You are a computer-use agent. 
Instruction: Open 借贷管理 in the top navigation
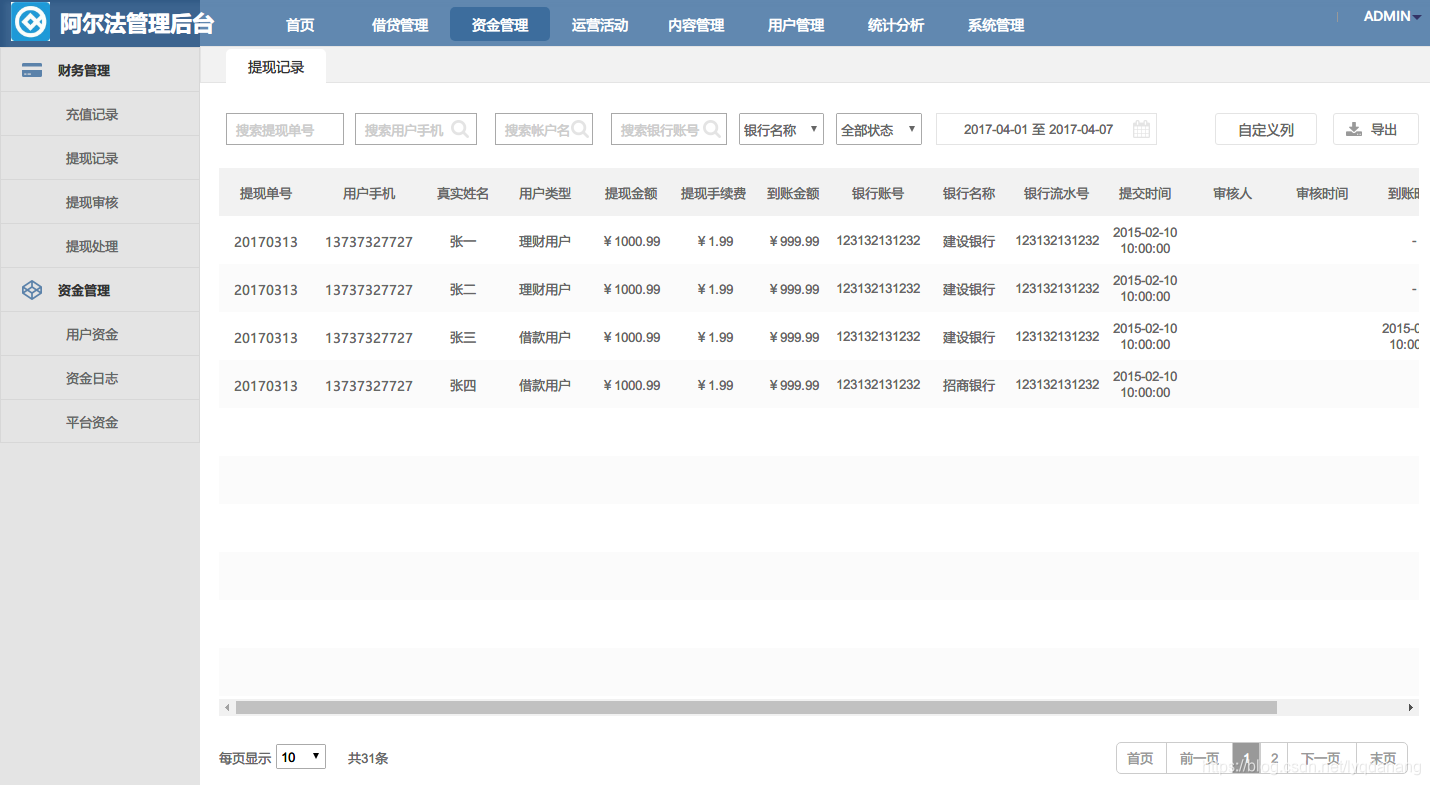(x=400, y=25)
